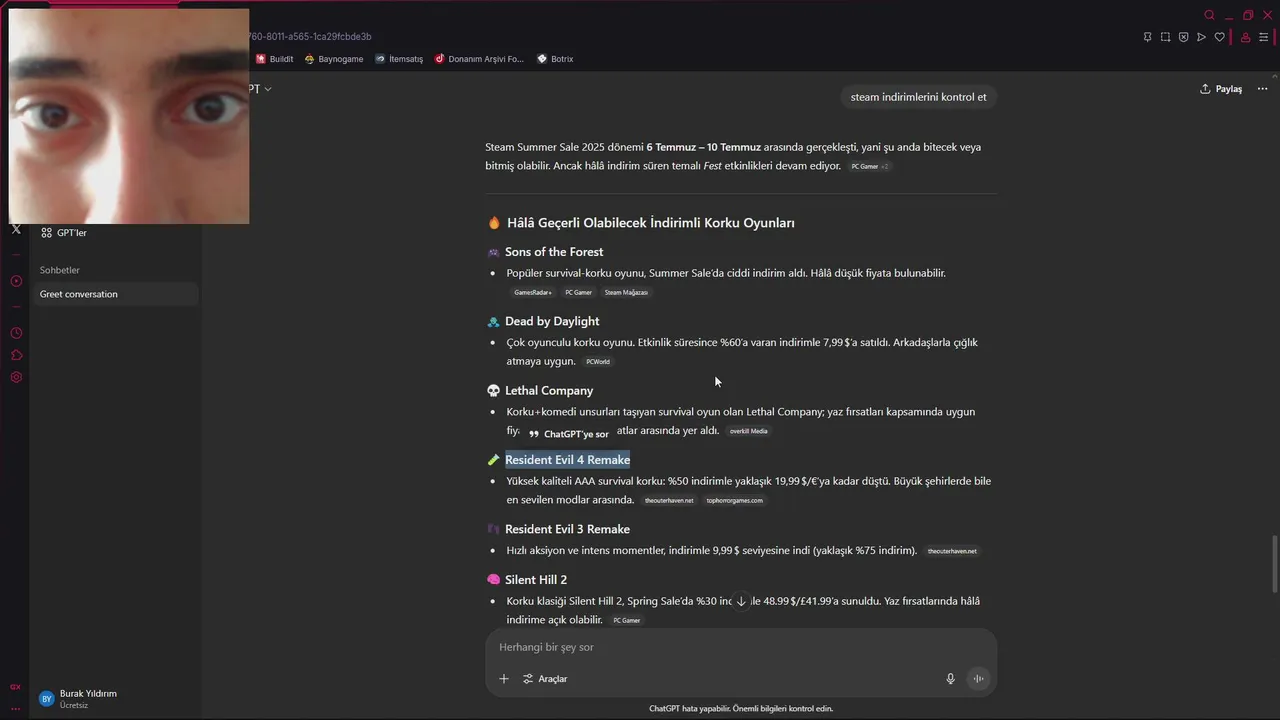The width and height of the screenshot is (1280, 720).
Task: Open theouterhaven.net chip under Resident Evil 4
Action: (669, 500)
